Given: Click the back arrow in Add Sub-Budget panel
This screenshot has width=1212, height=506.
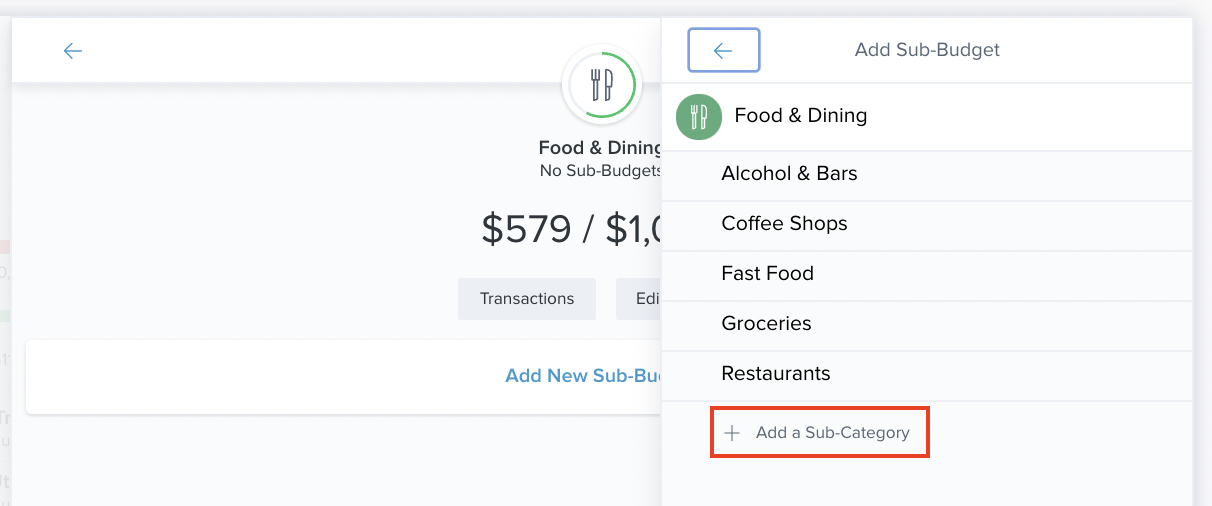Looking at the screenshot, I should (723, 51).
